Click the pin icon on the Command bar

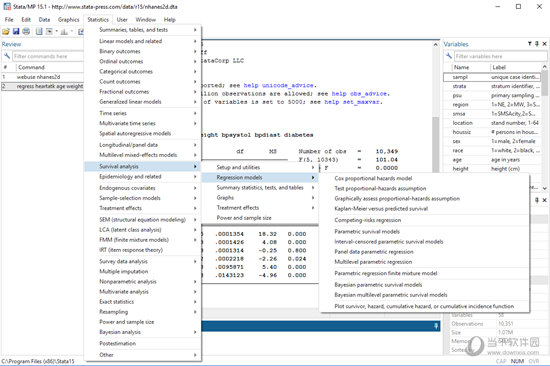(x=436, y=326)
